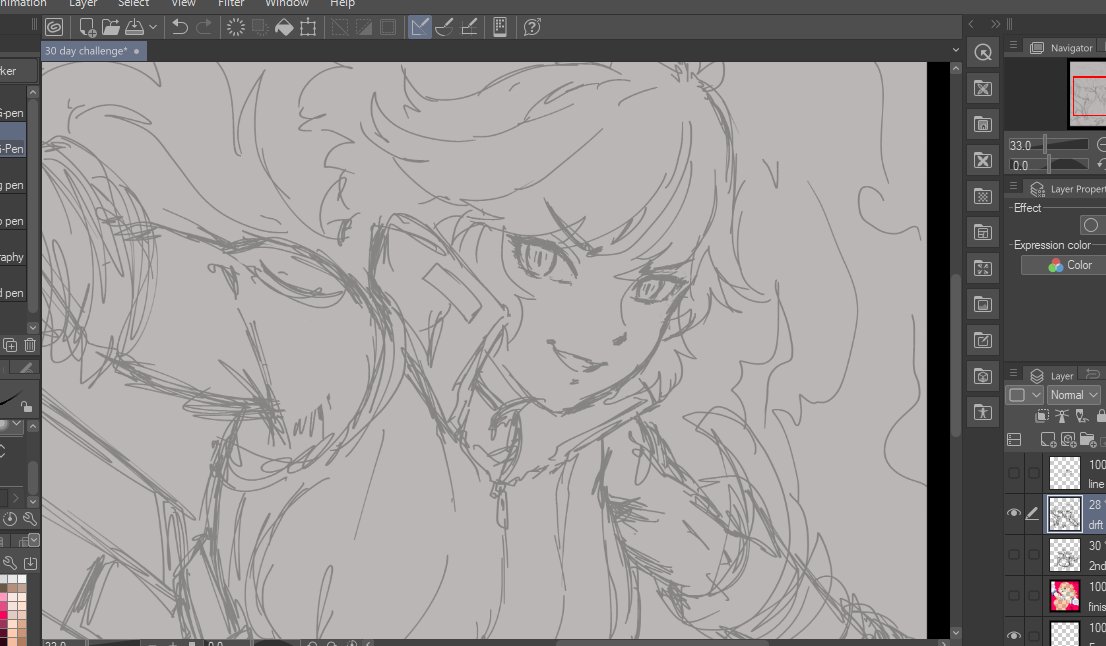Image resolution: width=1106 pixels, height=646 pixels.
Task: Open the edit-pencil material folder icon
Action: (x=983, y=341)
